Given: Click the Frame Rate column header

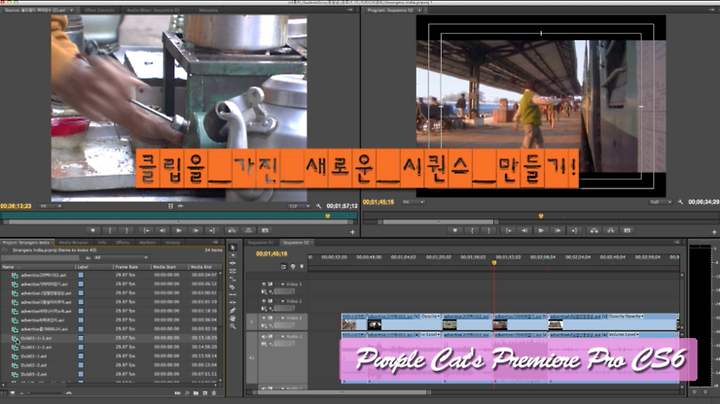Looking at the screenshot, I should (132, 267).
